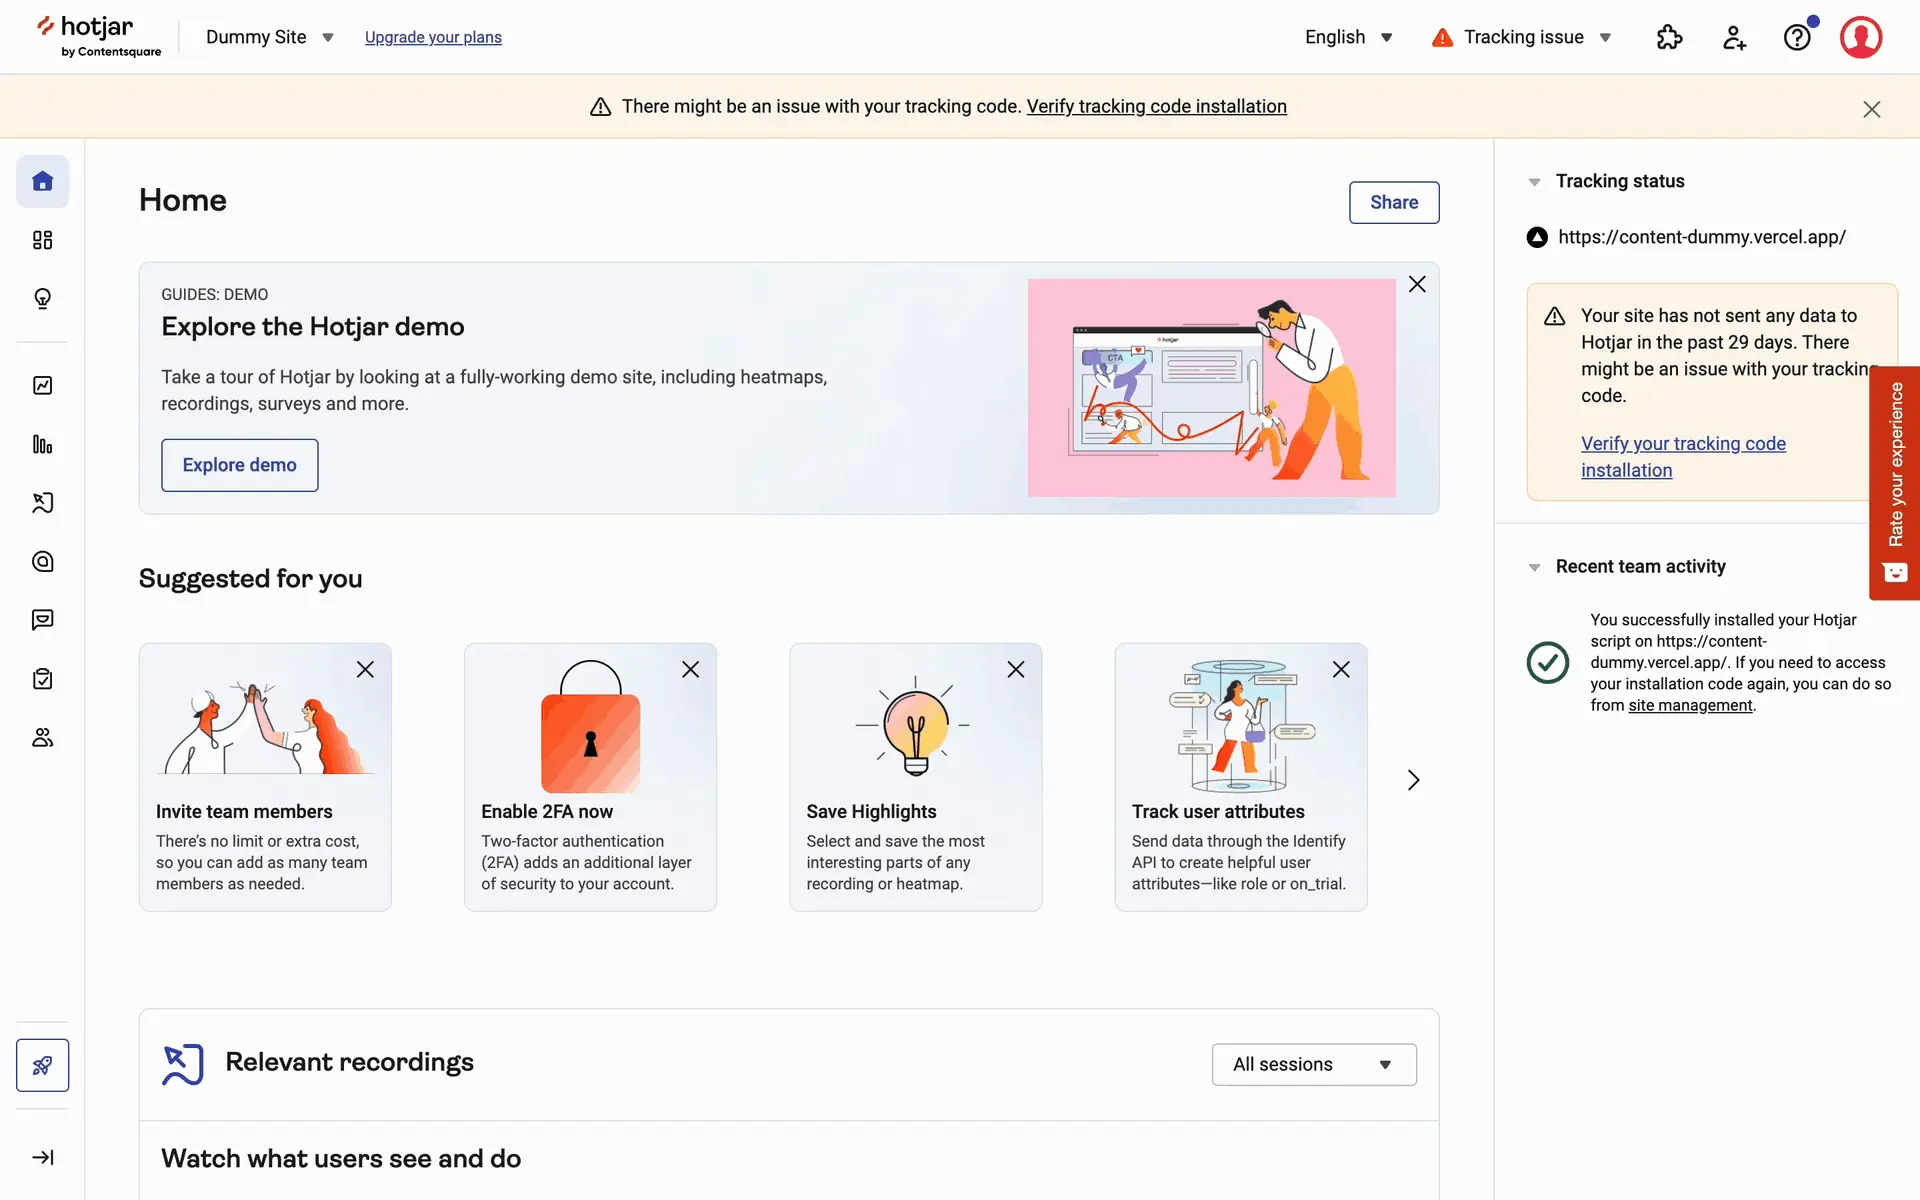Collapse the Recent team activity section

(x=1534, y=567)
